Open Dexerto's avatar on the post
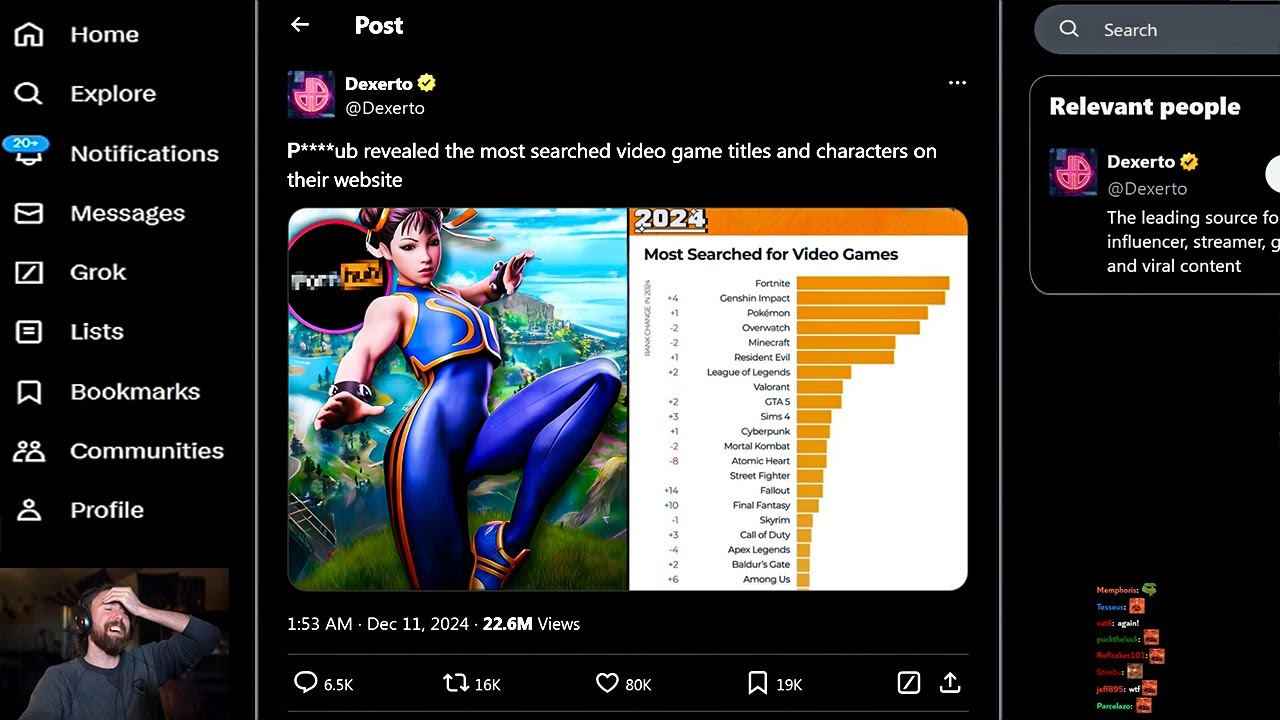The height and width of the screenshot is (720, 1280). [x=311, y=95]
